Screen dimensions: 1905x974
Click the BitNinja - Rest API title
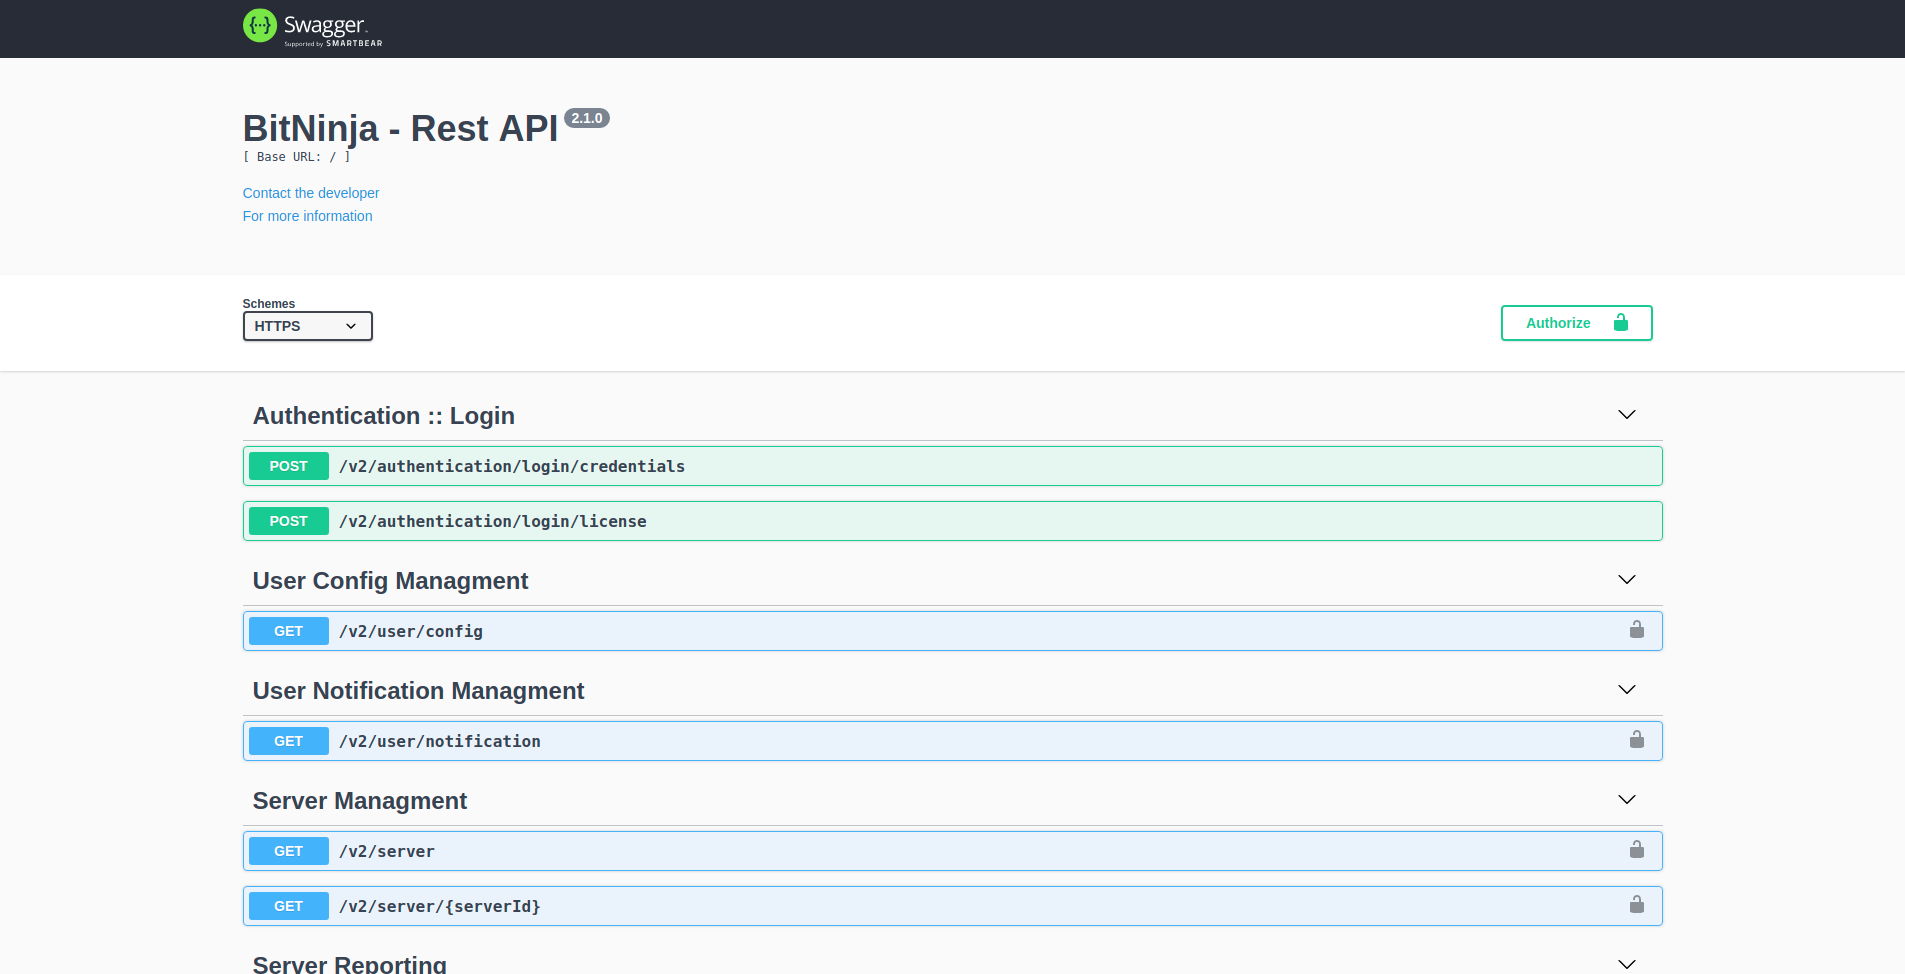pyautogui.click(x=401, y=129)
